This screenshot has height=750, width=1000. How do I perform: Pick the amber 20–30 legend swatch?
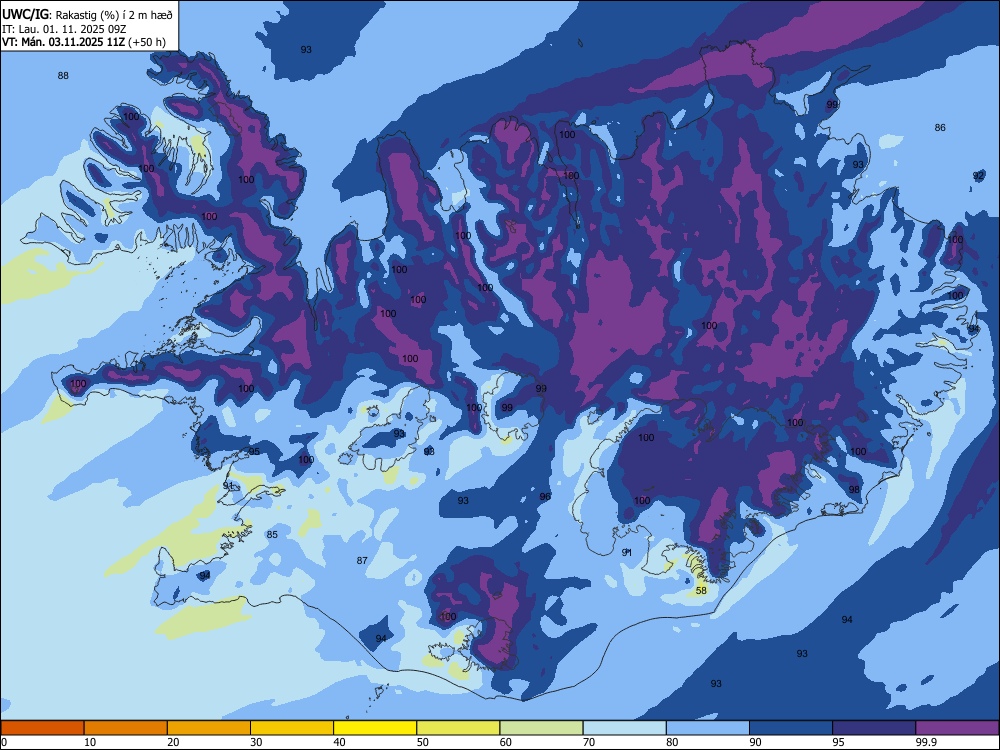pos(209,728)
